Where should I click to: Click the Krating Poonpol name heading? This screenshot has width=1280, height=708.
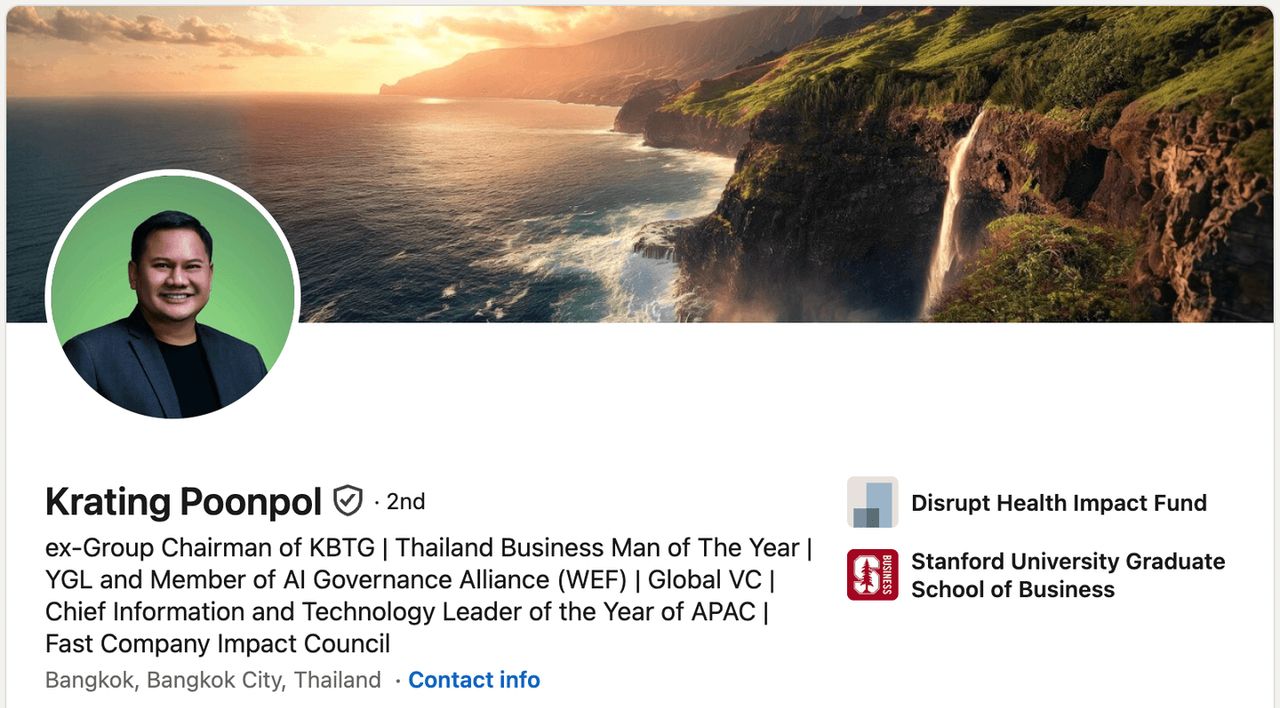[183, 502]
